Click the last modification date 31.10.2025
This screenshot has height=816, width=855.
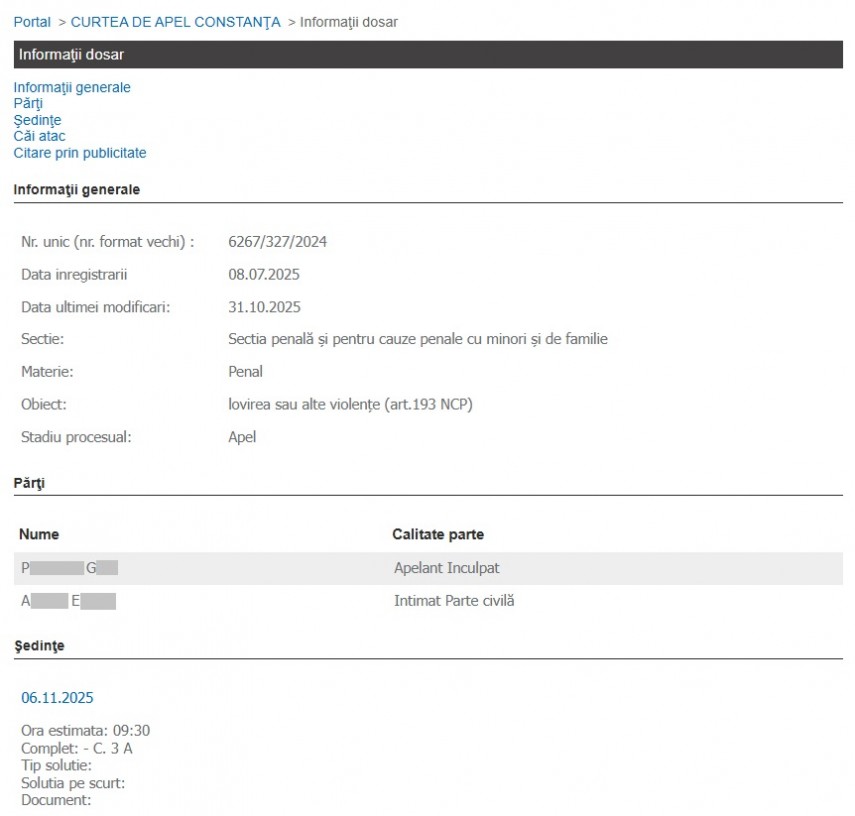click(264, 307)
